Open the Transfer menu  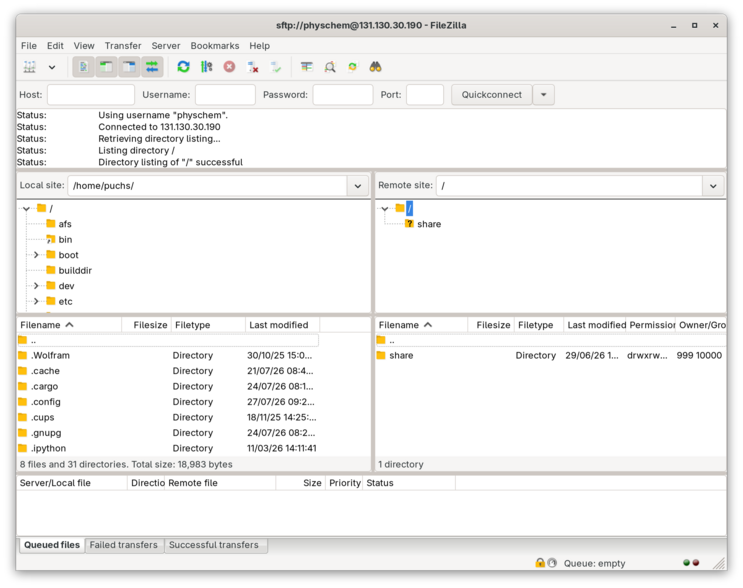(123, 45)
